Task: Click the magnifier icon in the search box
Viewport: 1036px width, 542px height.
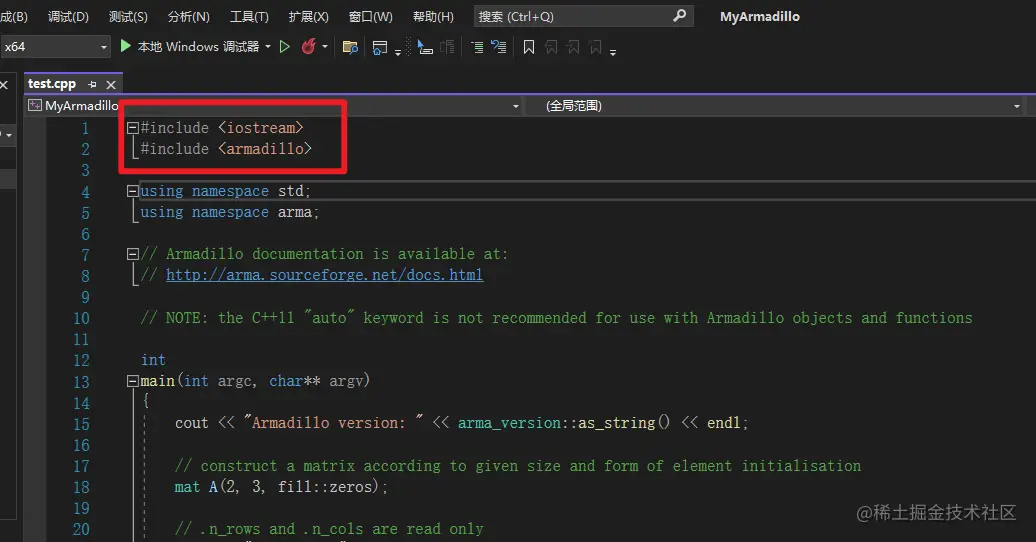Action: click(x=679, y=16)
